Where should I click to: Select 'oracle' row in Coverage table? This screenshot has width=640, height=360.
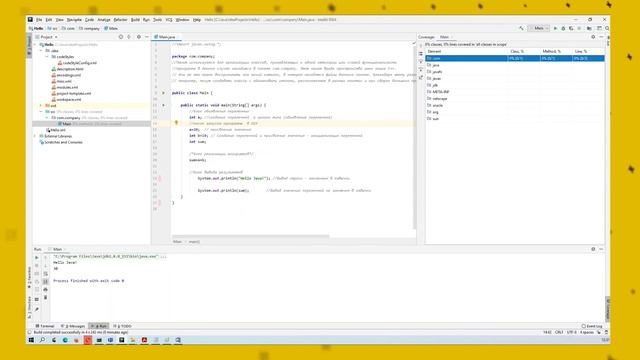tap(515, 105)
